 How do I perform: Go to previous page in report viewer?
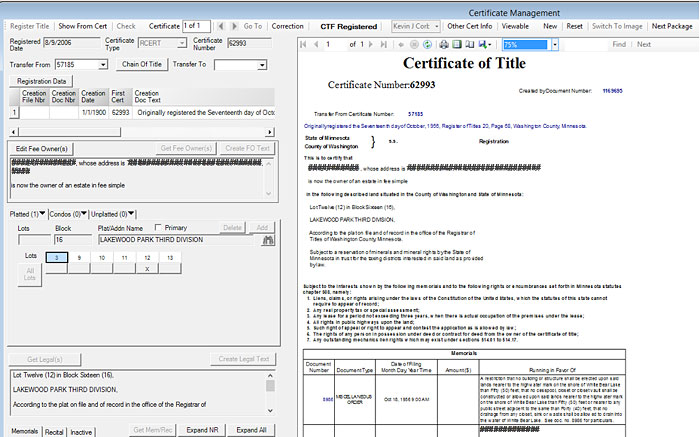pos(316,44)
